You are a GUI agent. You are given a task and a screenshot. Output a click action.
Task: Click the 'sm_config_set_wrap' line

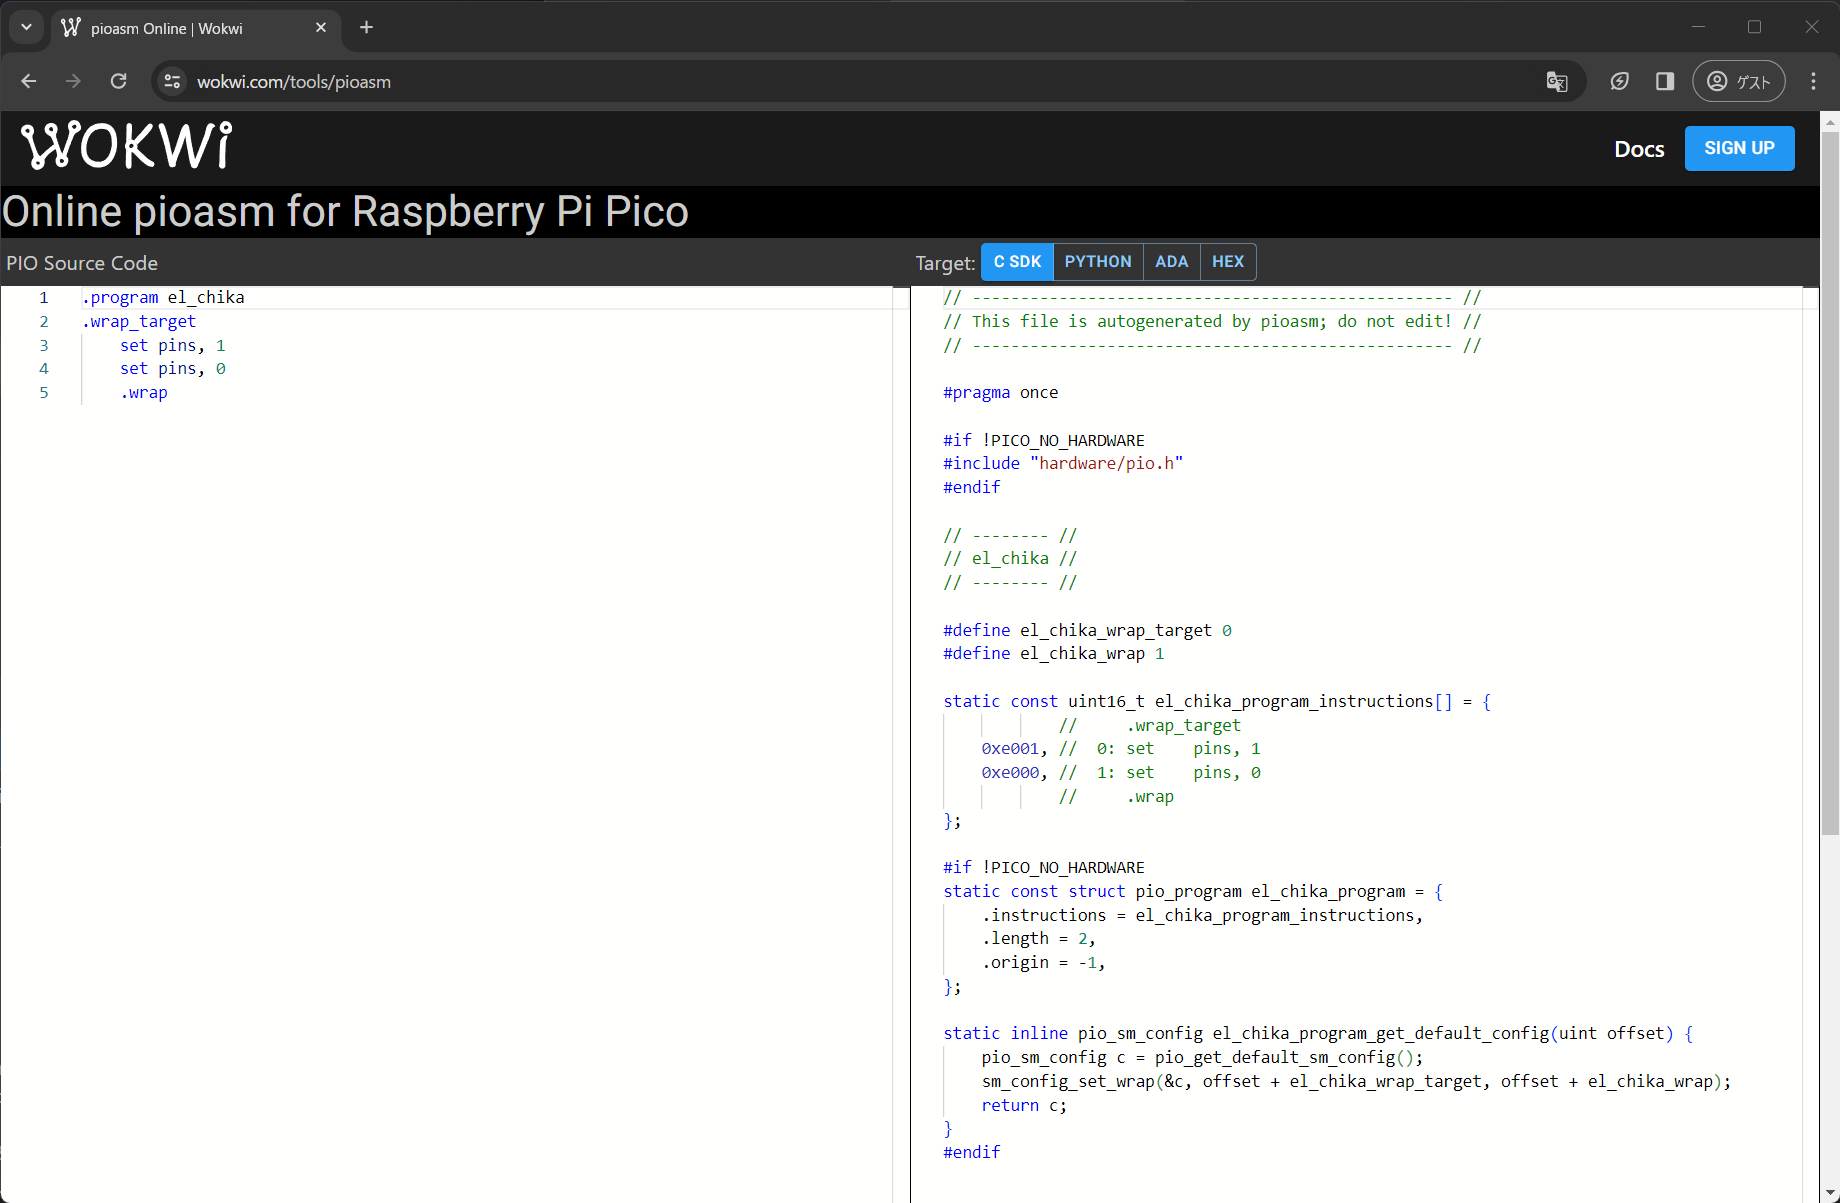(1356, 1081)
